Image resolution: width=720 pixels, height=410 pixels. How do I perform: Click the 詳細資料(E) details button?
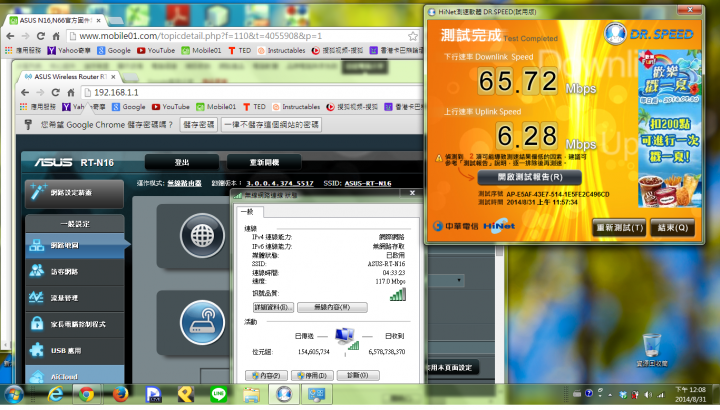(273, 307)
